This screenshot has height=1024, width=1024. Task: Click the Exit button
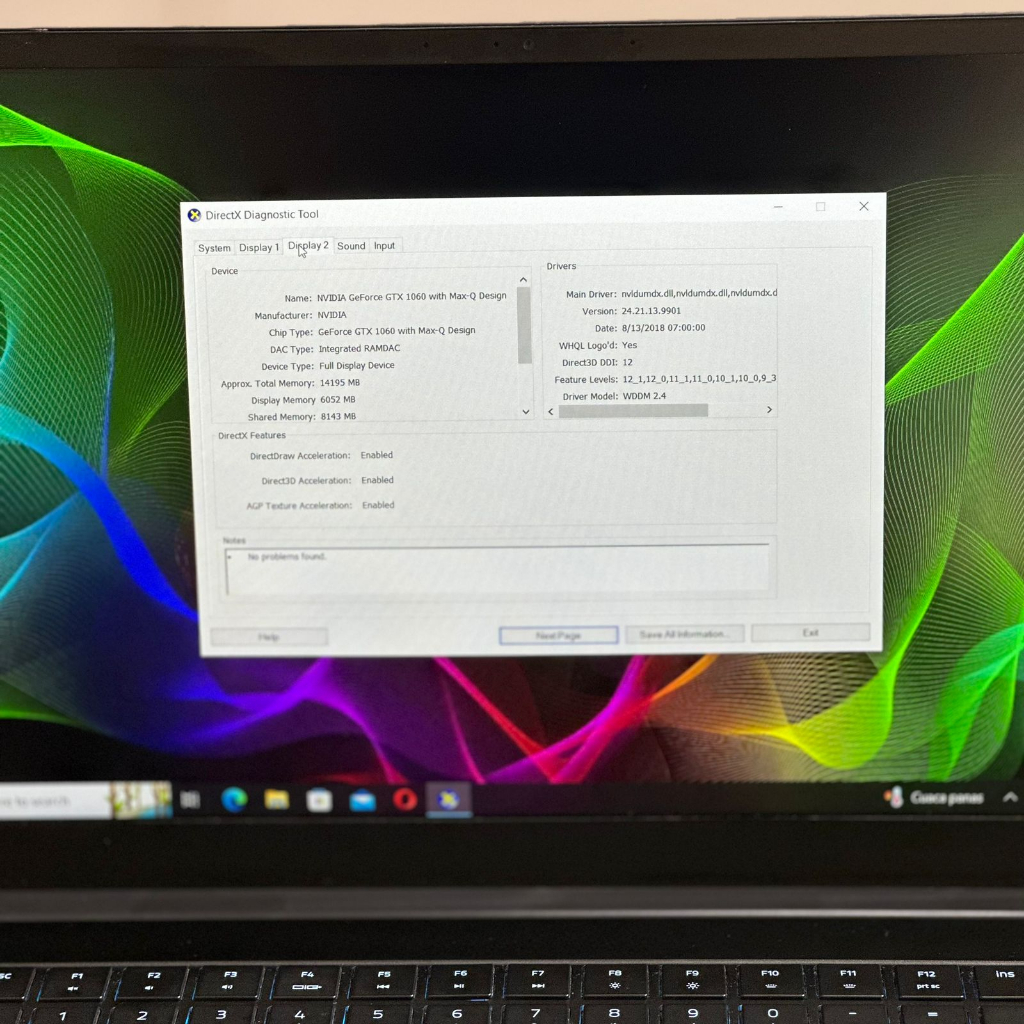[810, 633]
